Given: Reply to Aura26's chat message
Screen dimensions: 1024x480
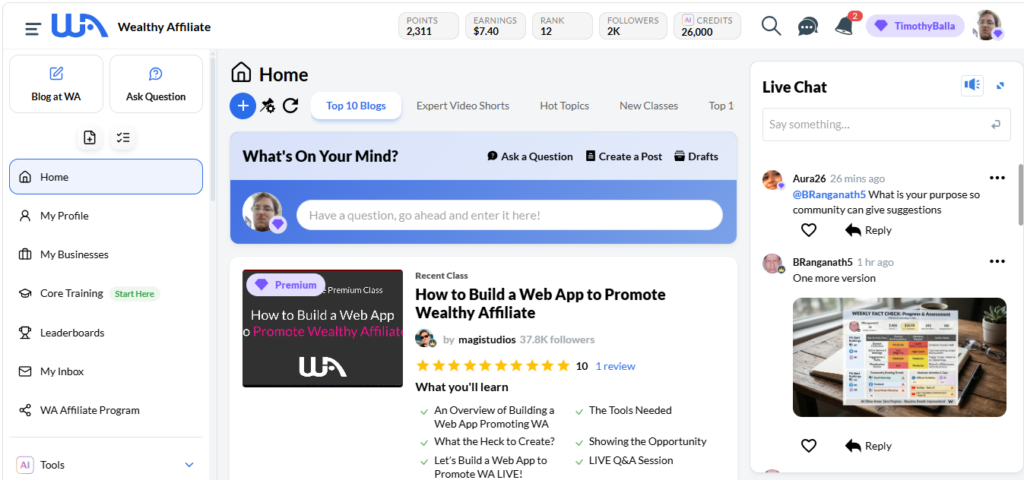Looking at the screenshot, I should click(868, 230).
